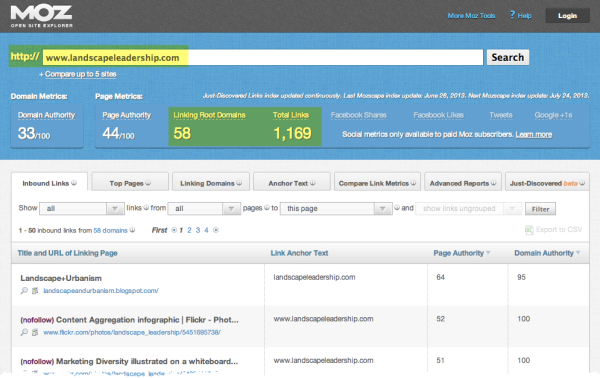Viewport: 600px width, 378px height.
Task: Open the from 'all' pages dropdown
Action: point(204,209)
